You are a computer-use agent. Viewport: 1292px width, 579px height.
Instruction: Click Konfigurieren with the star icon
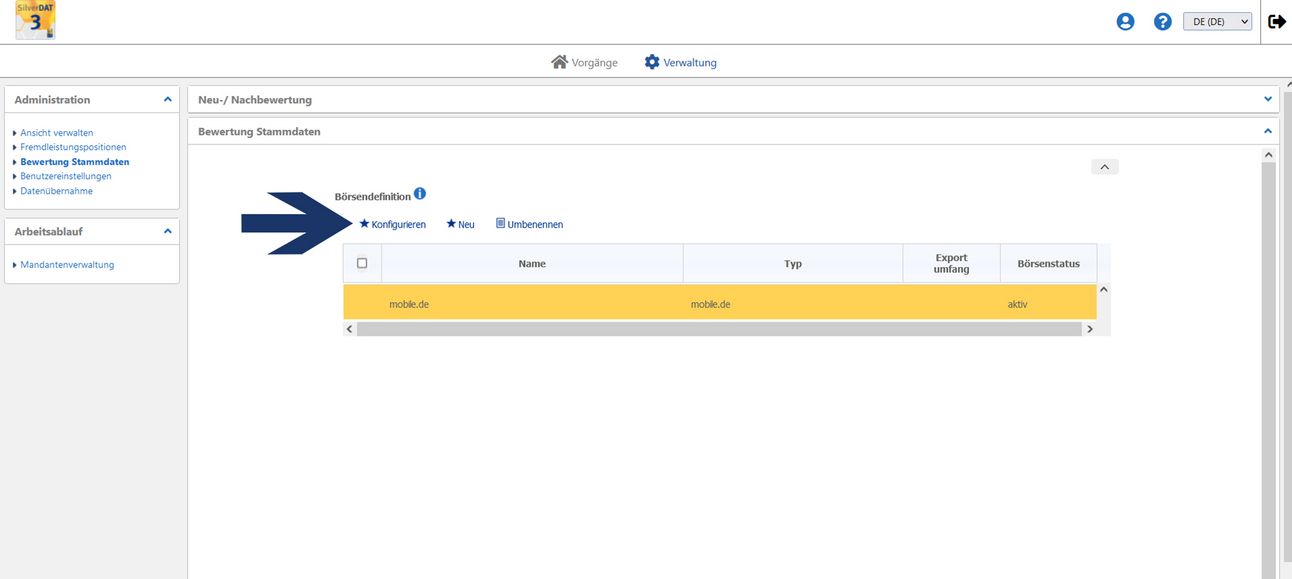392,225
